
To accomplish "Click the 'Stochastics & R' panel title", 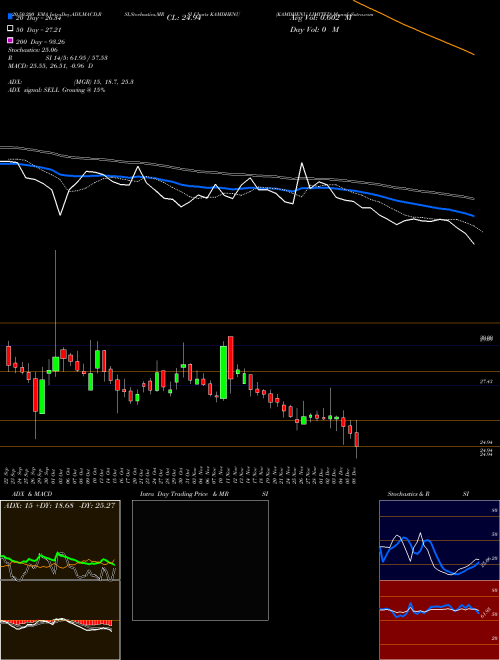I will (x=408, y=494).
